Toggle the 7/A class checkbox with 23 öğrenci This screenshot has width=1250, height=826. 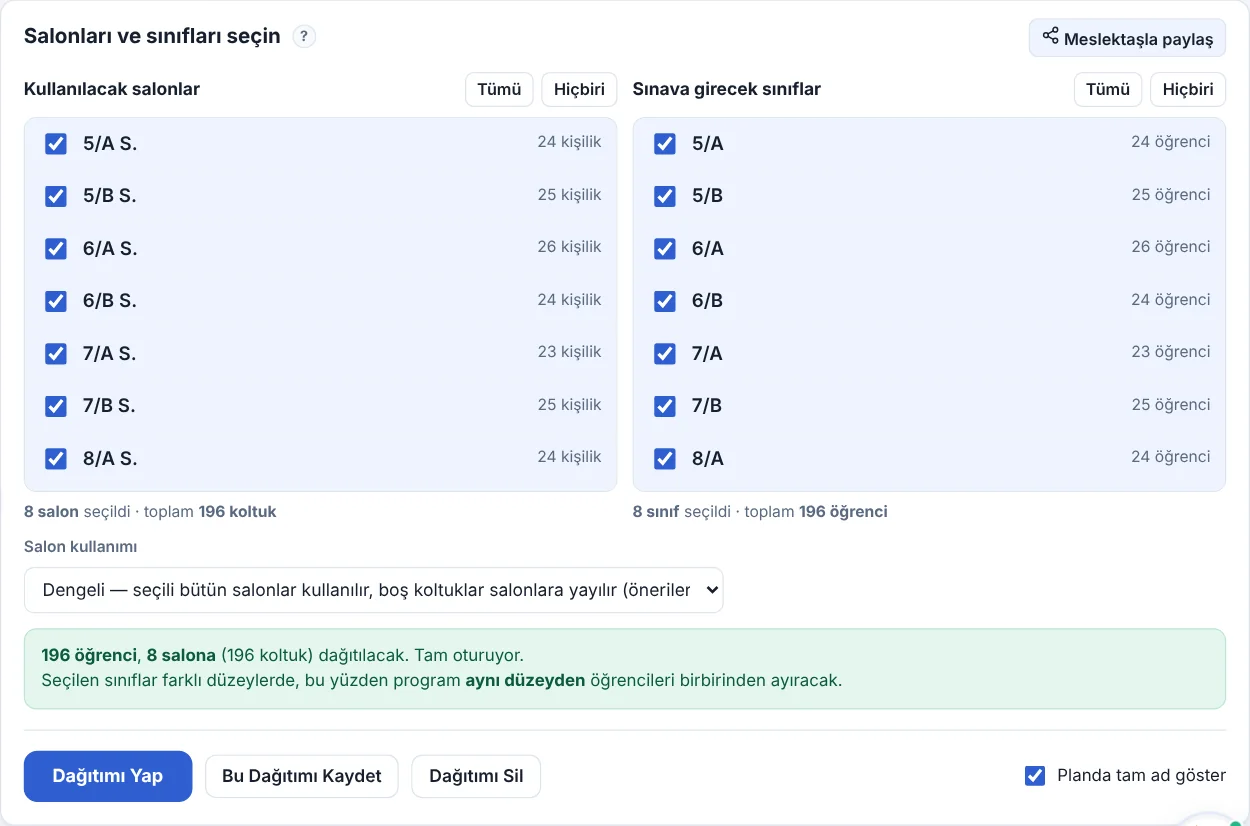(x=665, y=354)
